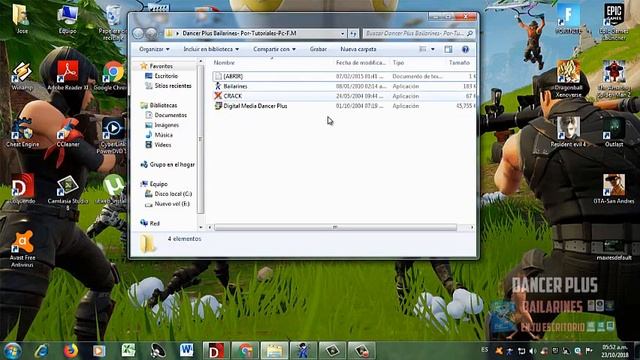Launch Outlast desktop shortcut
Image resolution: width=640 pixels, height=360 pixels.
coord(614,132)
